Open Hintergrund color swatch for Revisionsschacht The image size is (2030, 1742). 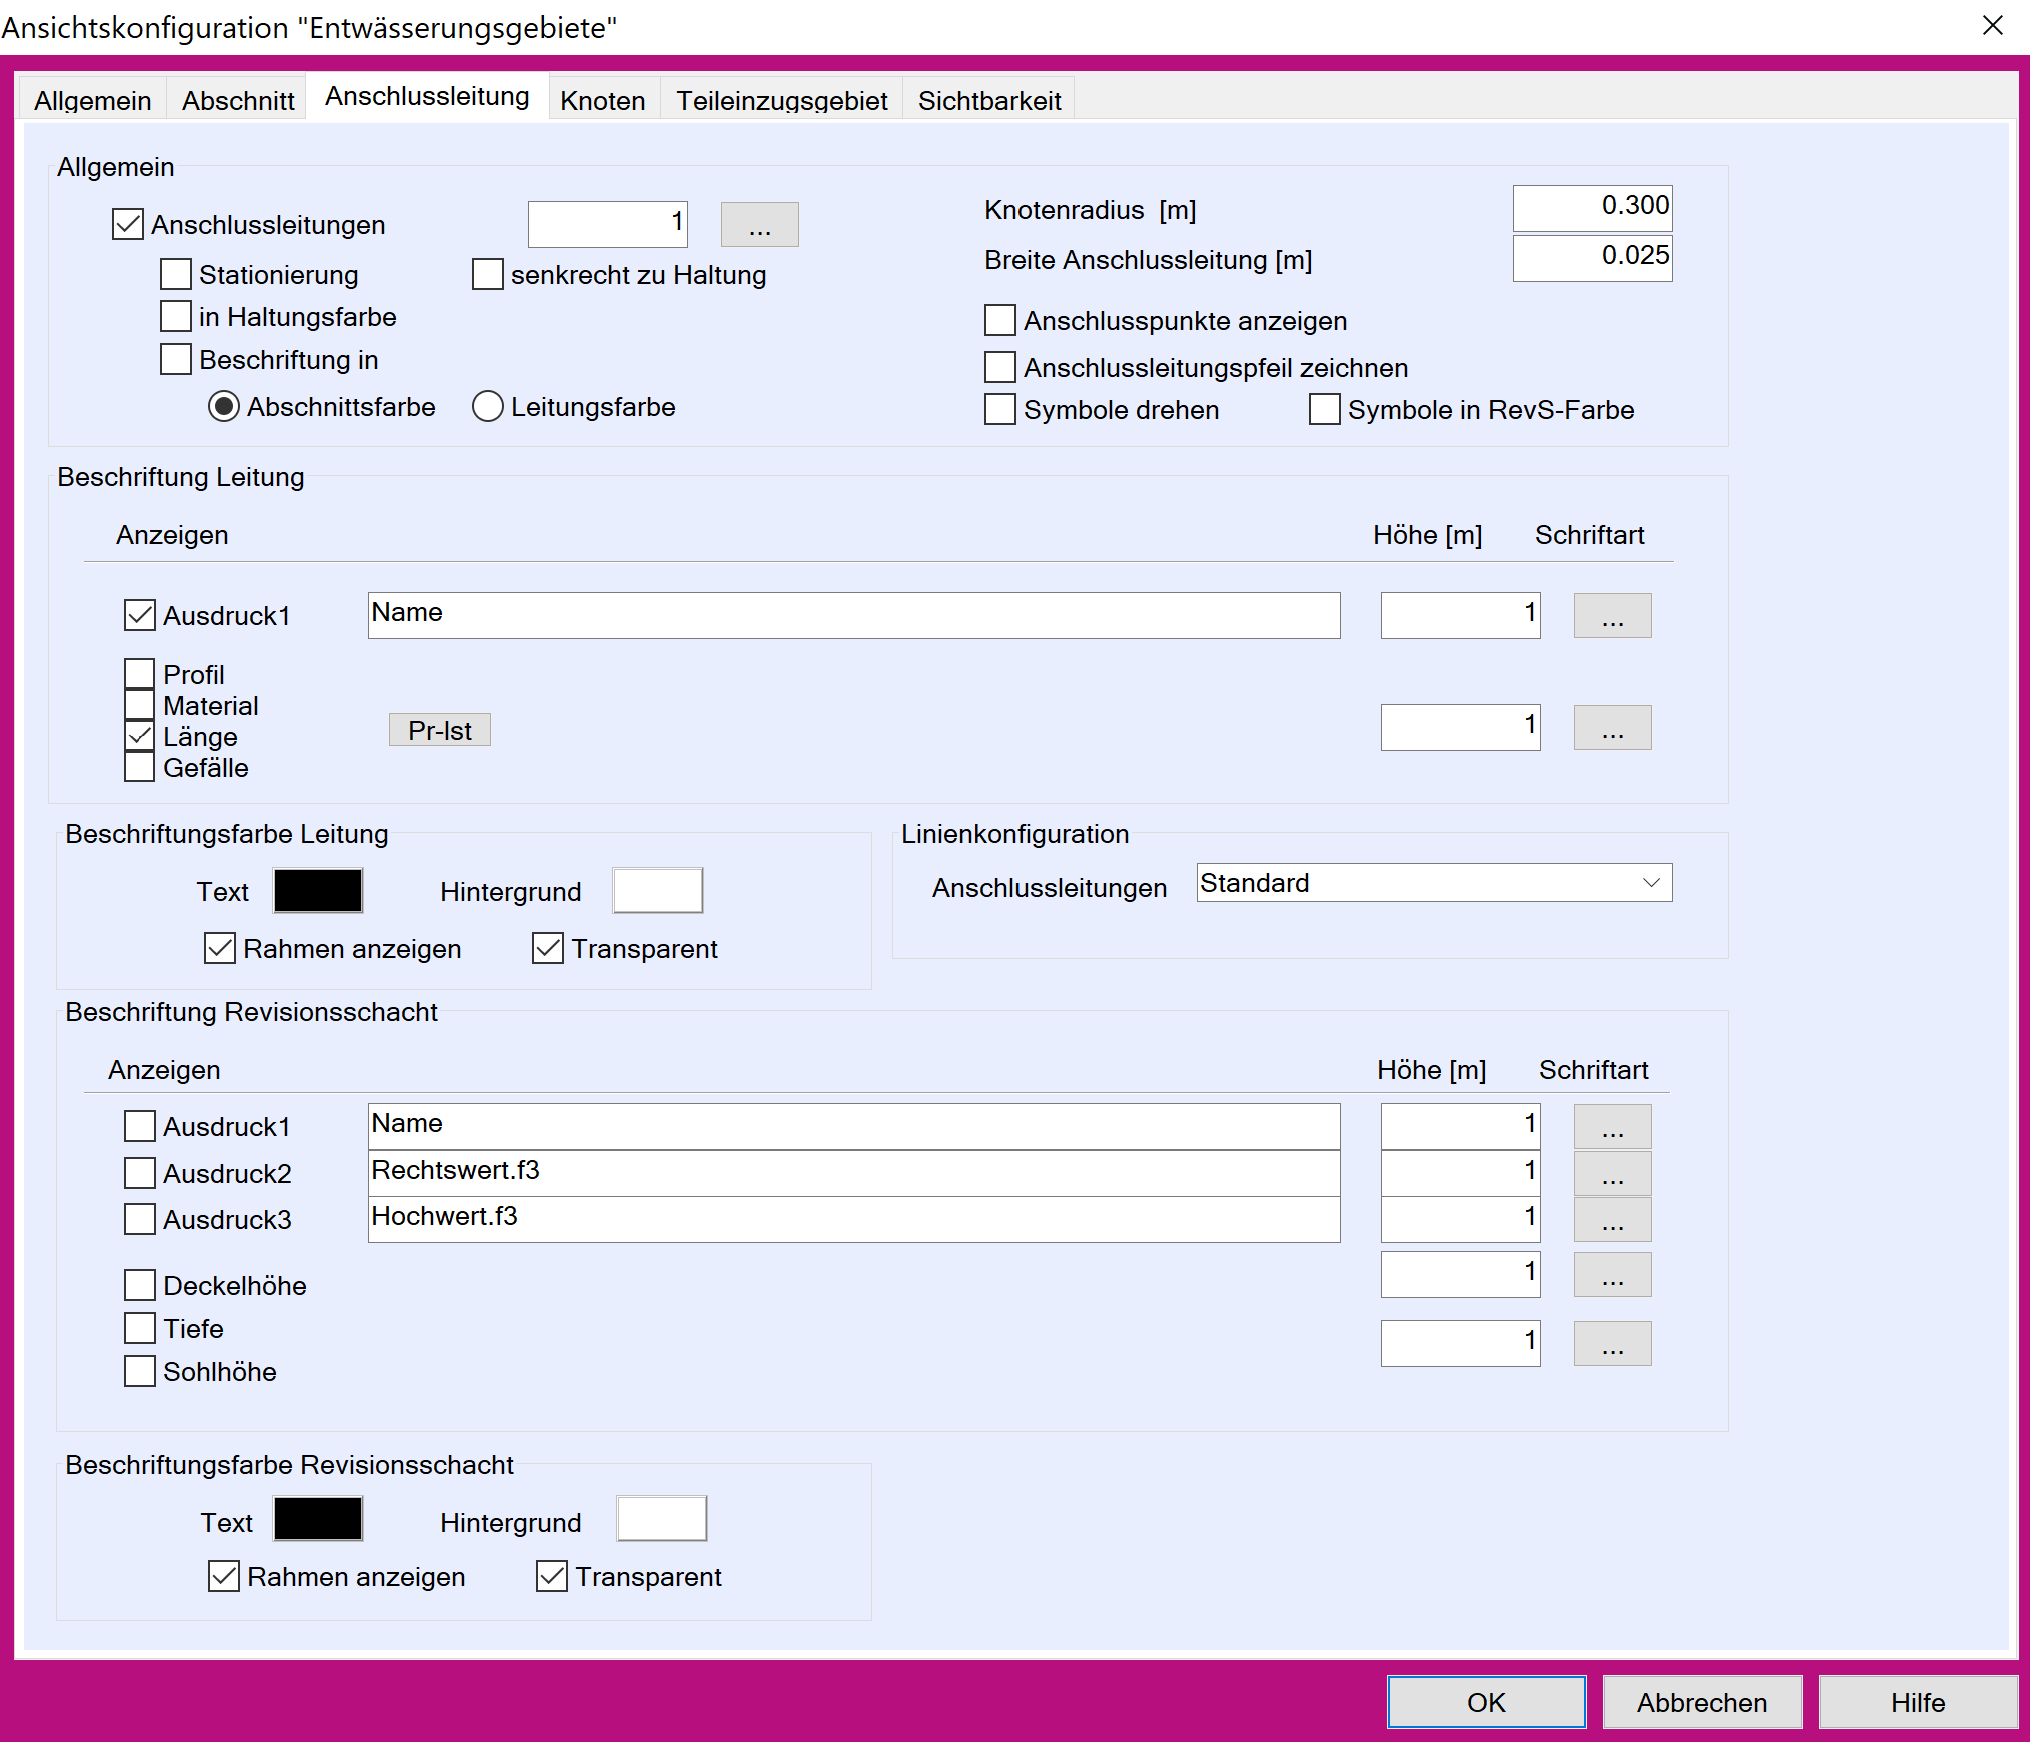pos(661,1518)
